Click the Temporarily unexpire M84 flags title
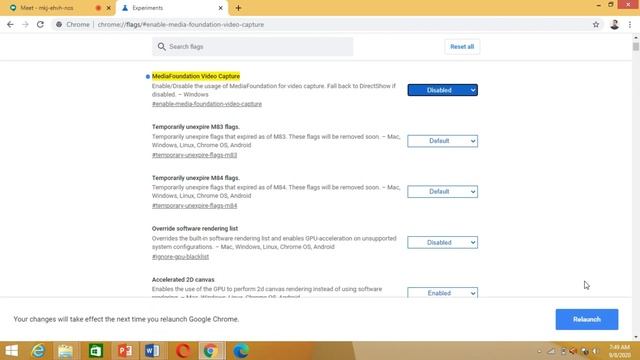 (196, 178)
